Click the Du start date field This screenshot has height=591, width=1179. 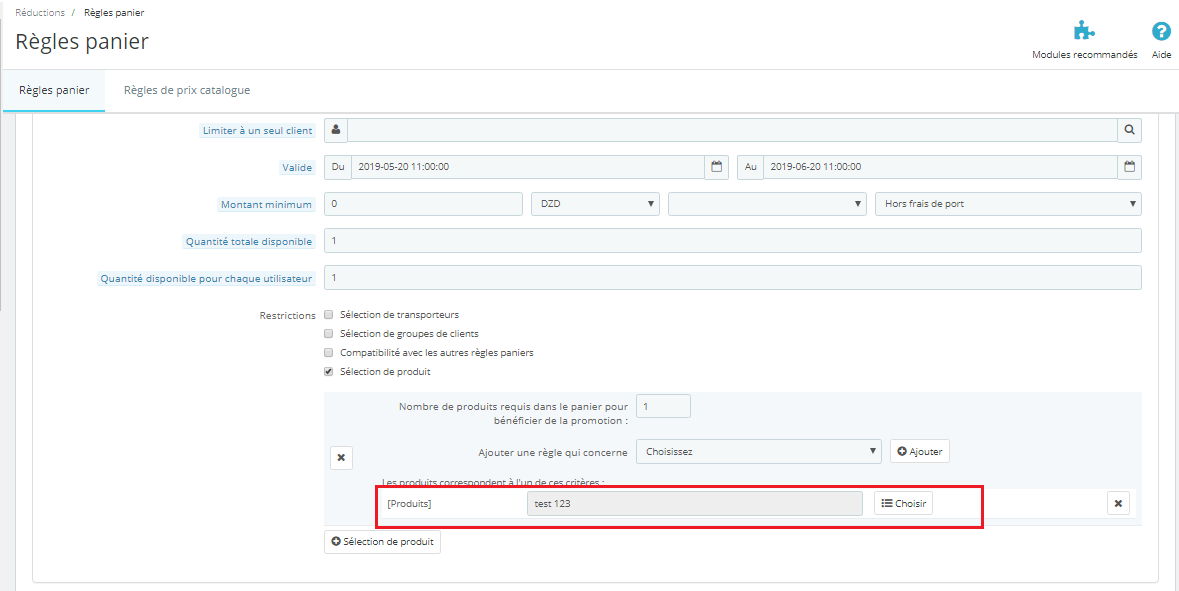coord(528,167)
